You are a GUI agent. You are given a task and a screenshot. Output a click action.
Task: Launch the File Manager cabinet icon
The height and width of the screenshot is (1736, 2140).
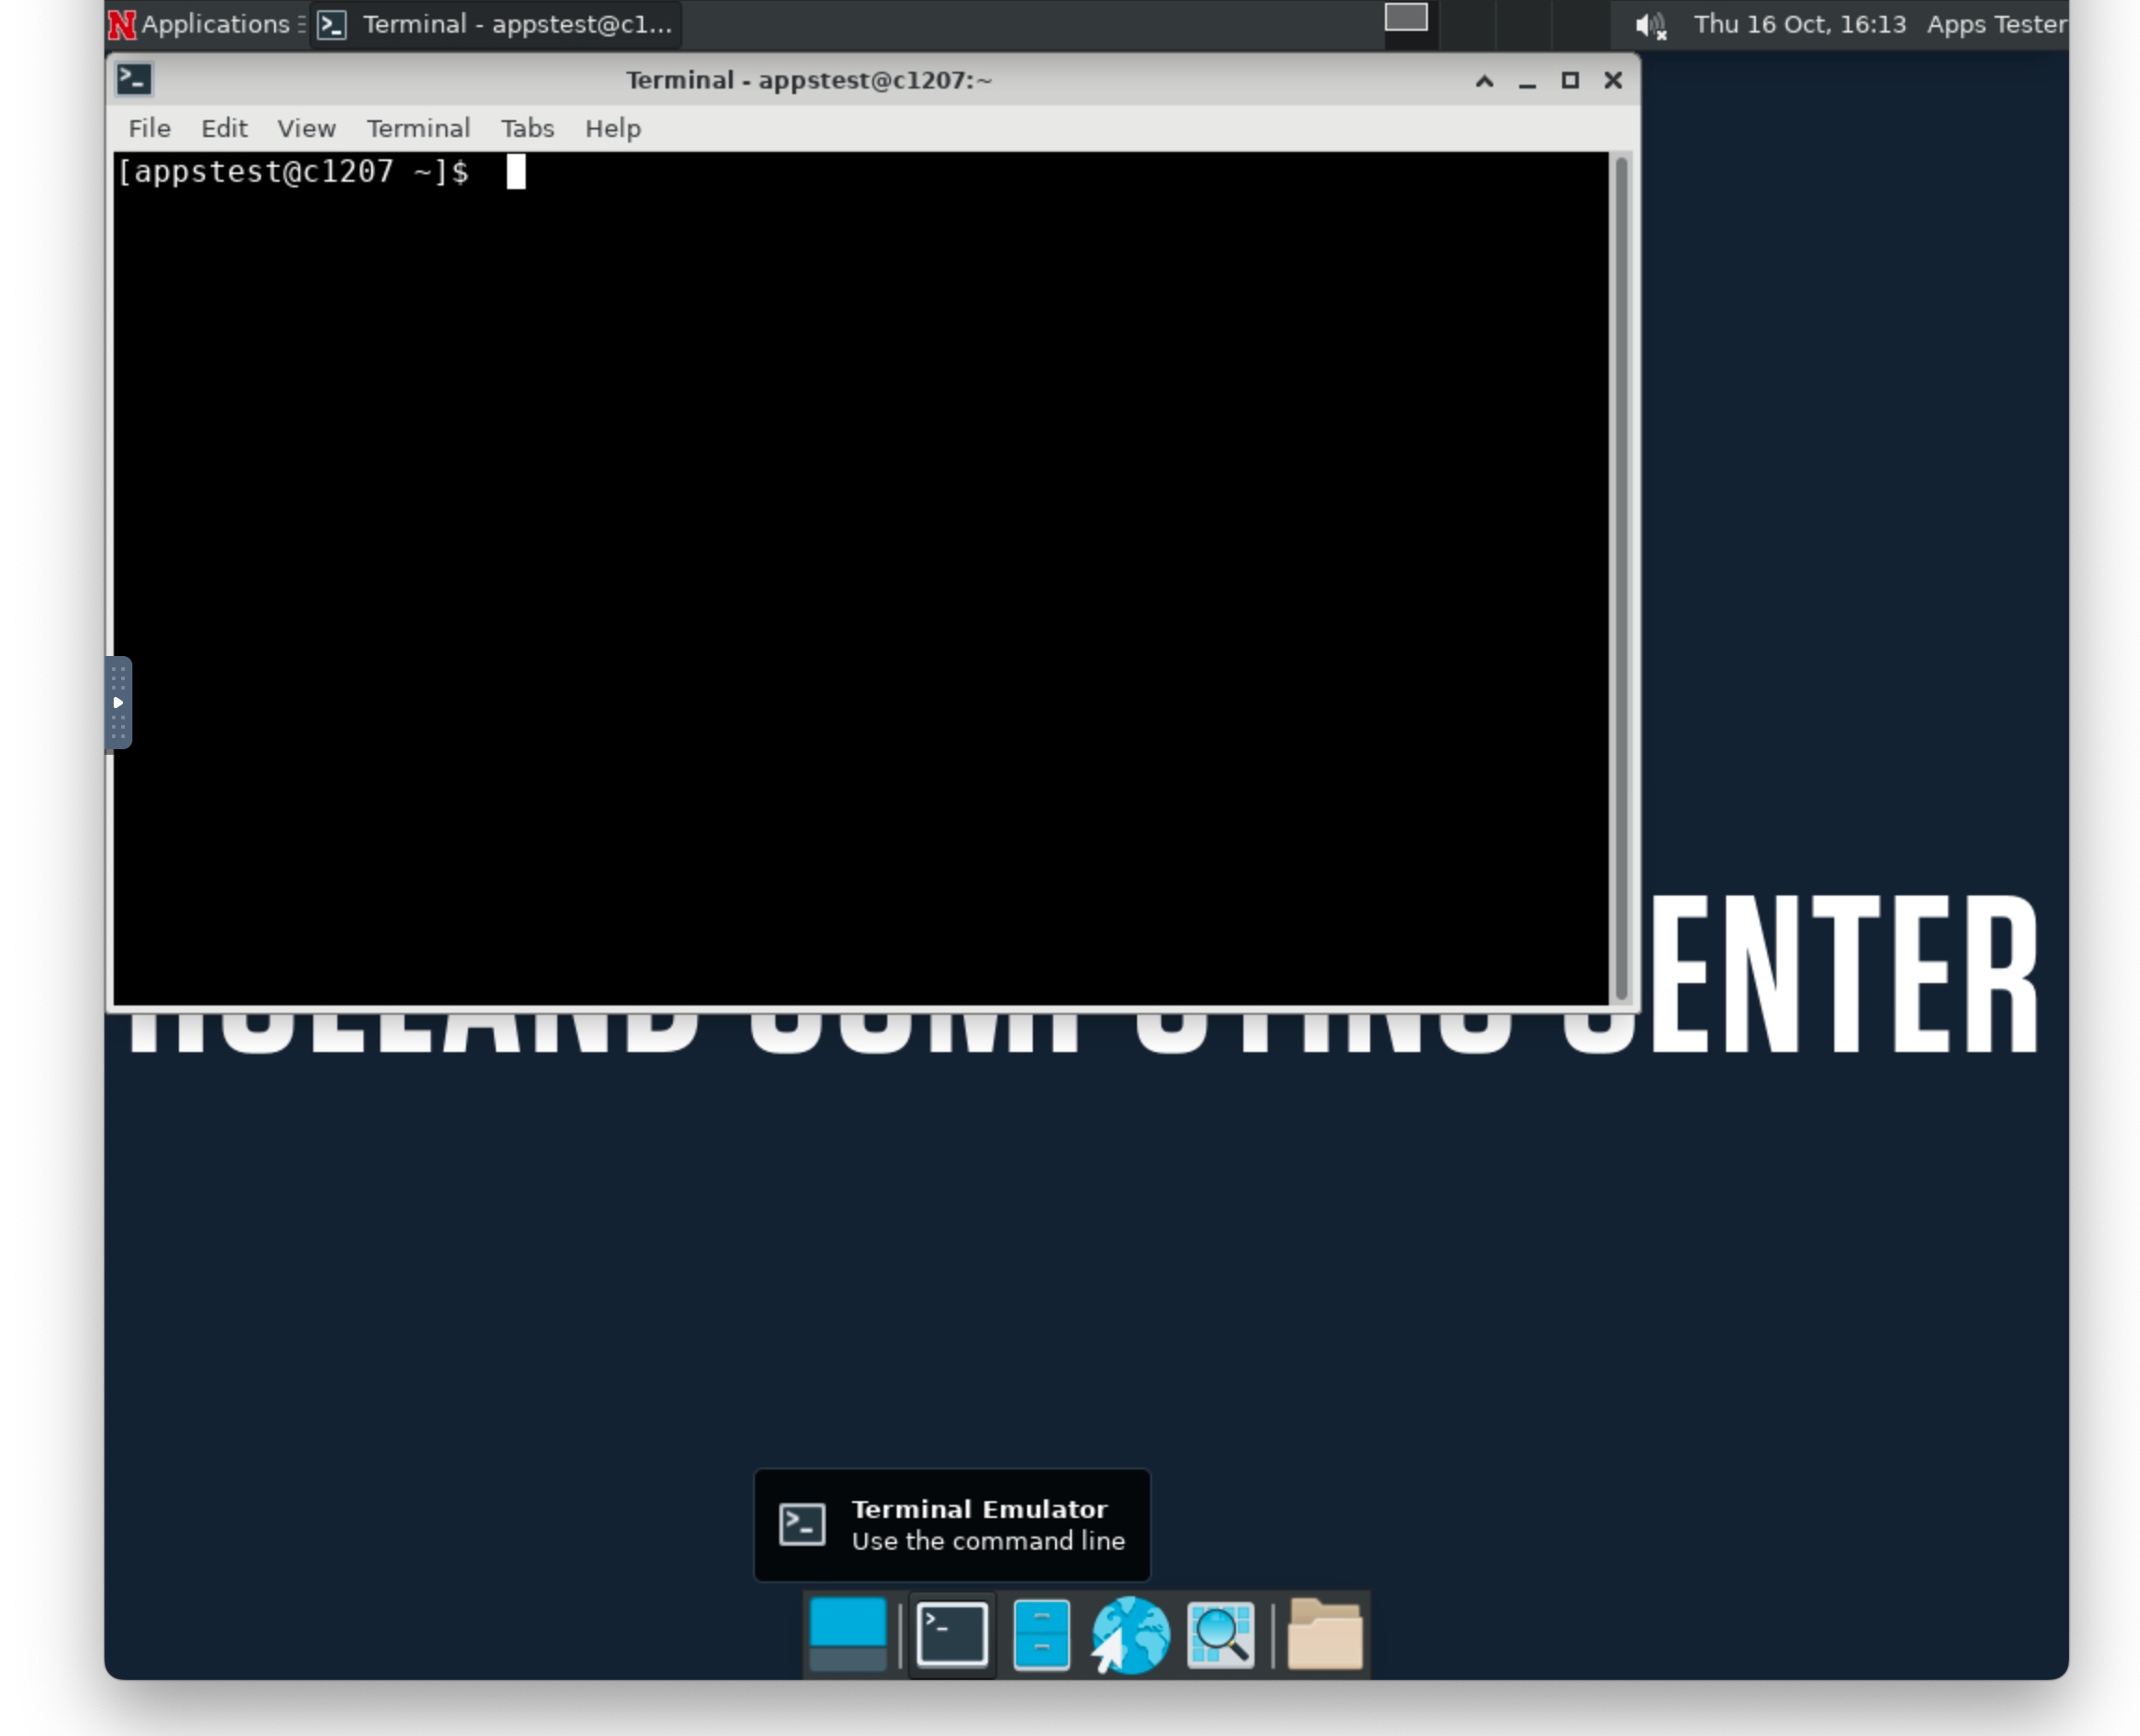[1041, 1635]
